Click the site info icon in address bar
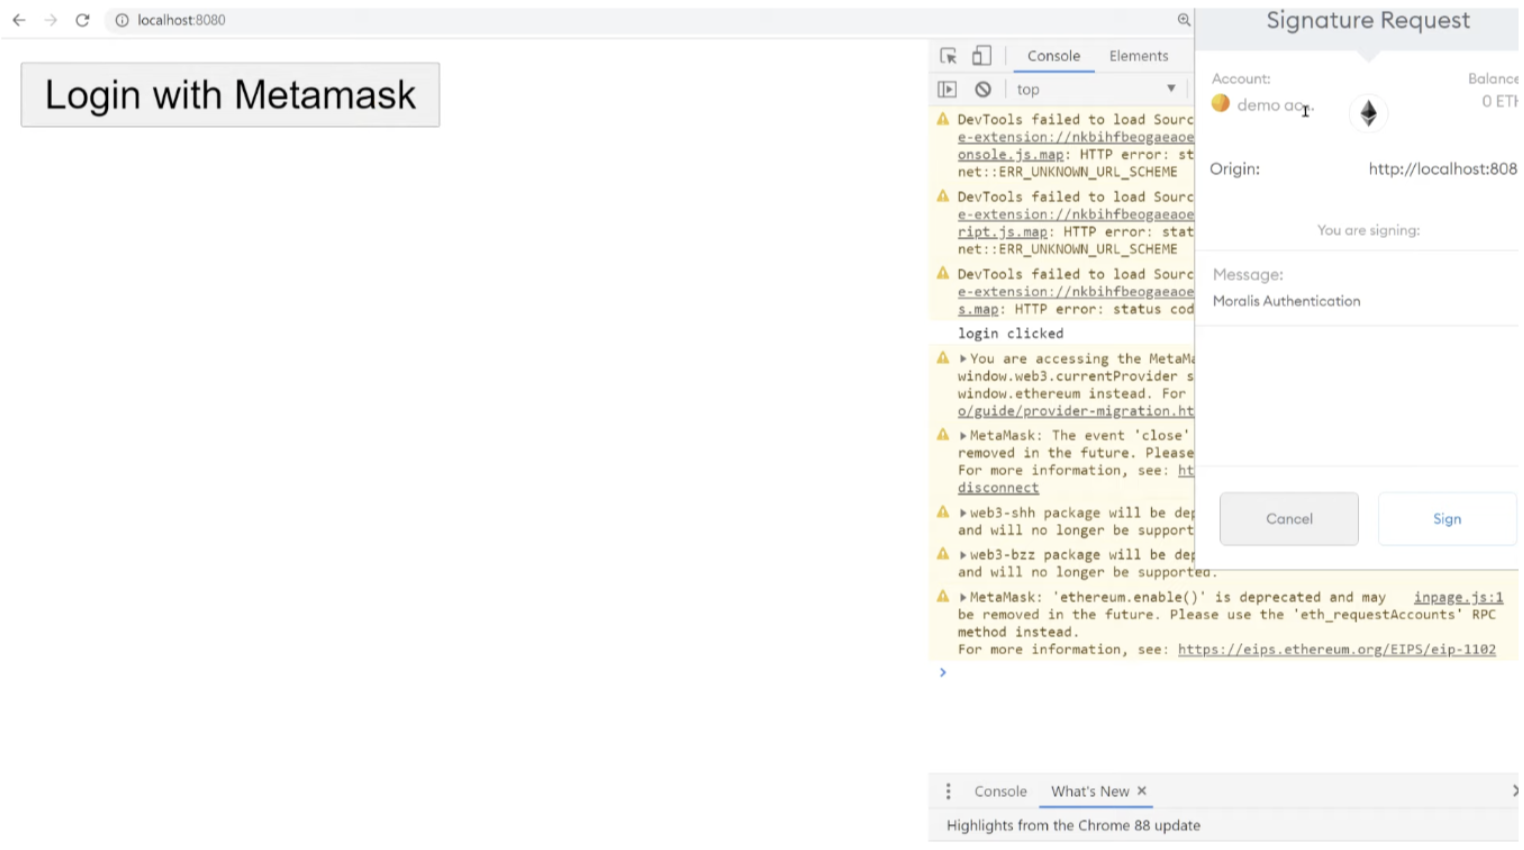The image size is (1524, 850). 121,20
